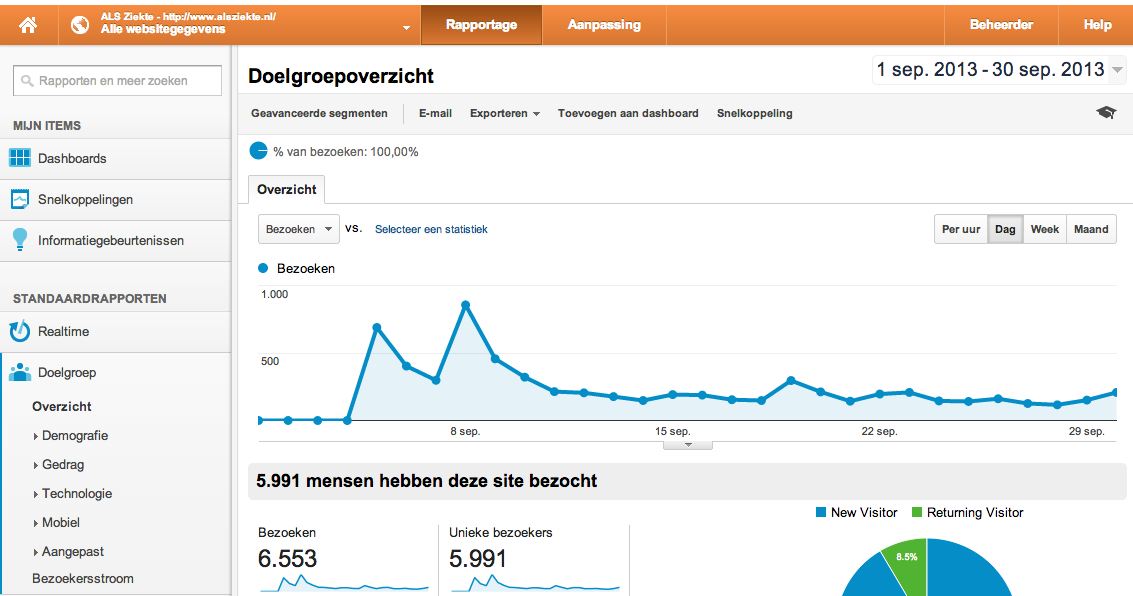The height and width of the screenshot is (596, 1133).
Task: Click the globe icon beside ALS Ziekte
Action: (79, 25)
